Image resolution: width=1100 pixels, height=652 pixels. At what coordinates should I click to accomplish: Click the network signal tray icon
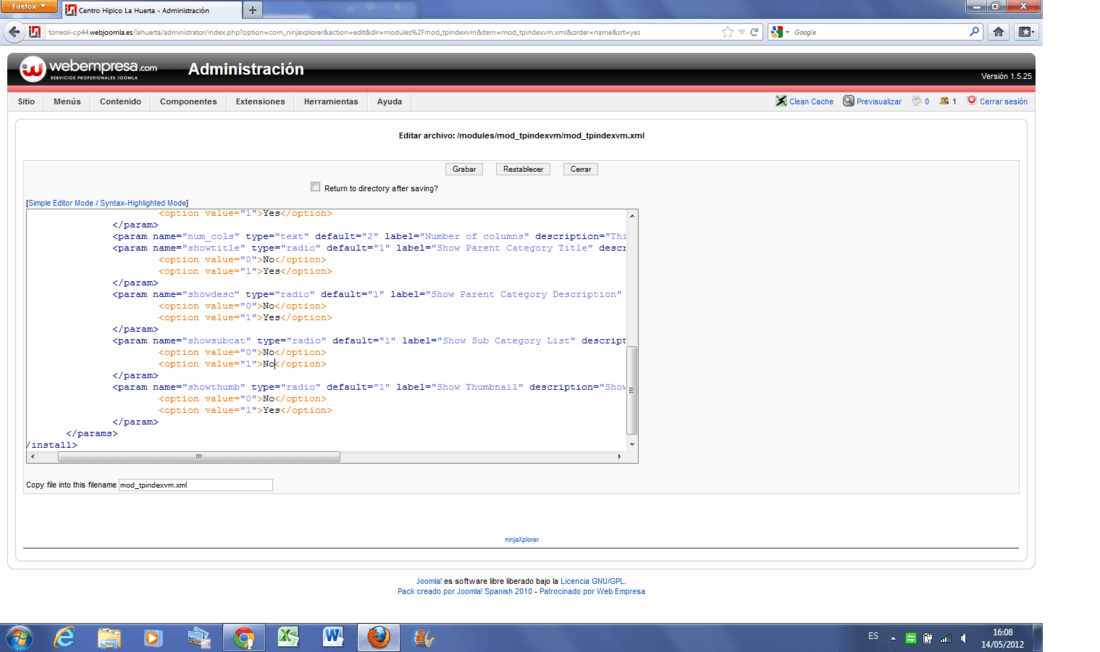tap(946, 638)
